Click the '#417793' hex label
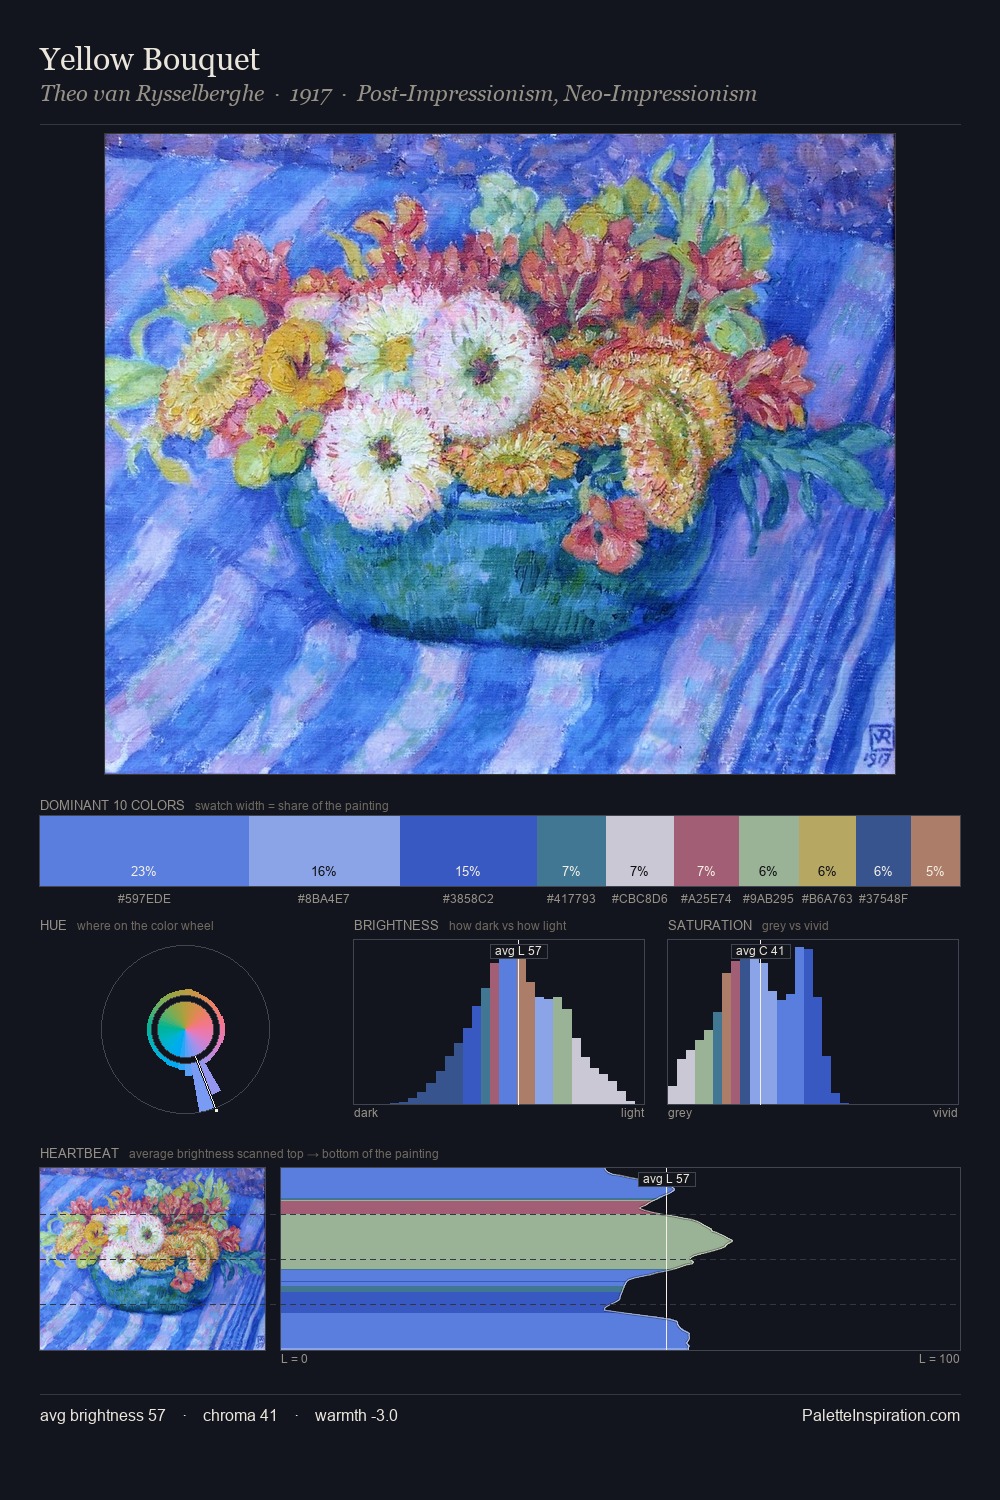 [x=571, y=899]
